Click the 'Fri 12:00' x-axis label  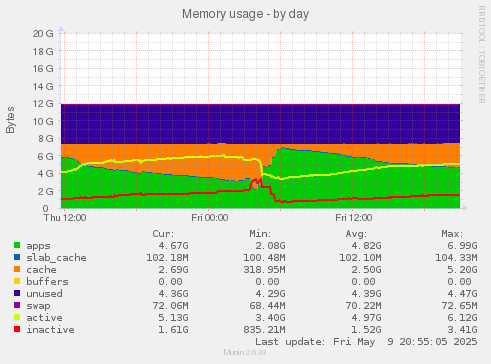(354, 218)
